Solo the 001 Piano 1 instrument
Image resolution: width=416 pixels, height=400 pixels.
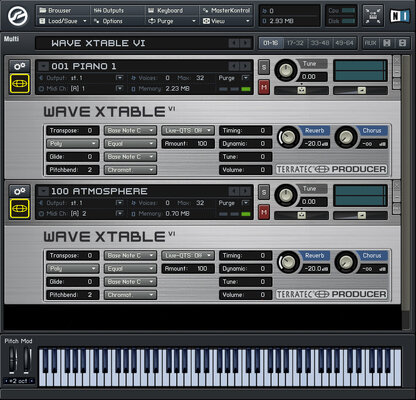click(x=264, y=67)
